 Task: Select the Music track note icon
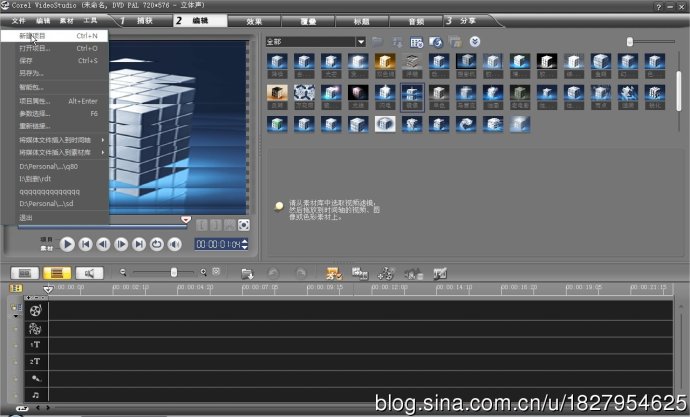36,395
